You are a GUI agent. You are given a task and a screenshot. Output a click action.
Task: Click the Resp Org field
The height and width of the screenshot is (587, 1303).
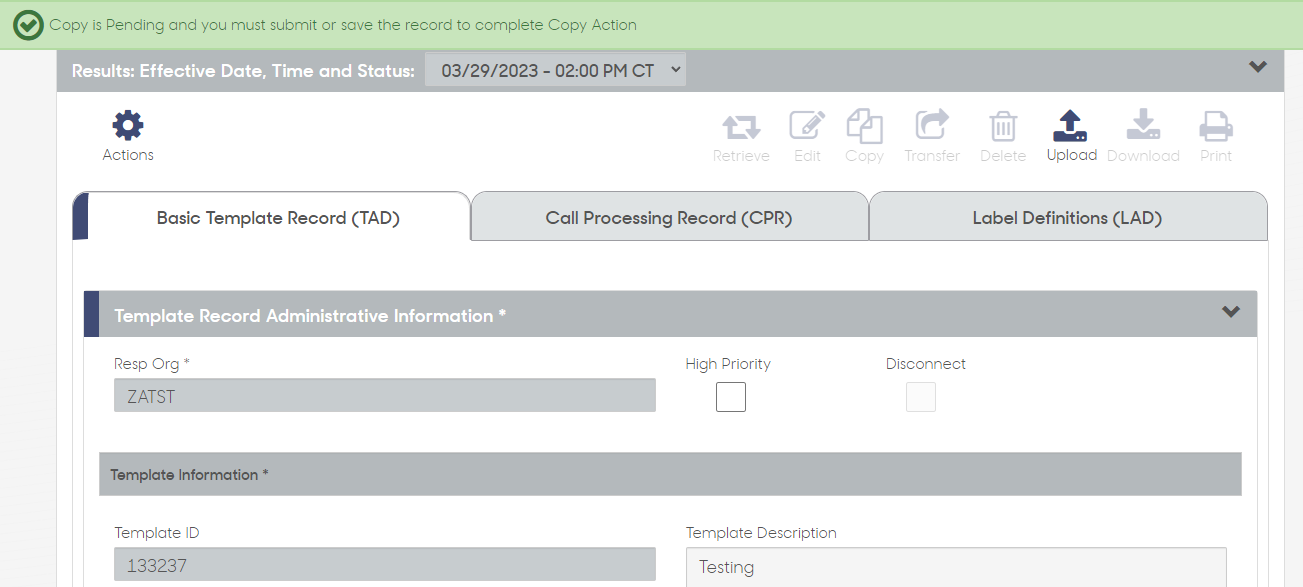pos(385,396)
